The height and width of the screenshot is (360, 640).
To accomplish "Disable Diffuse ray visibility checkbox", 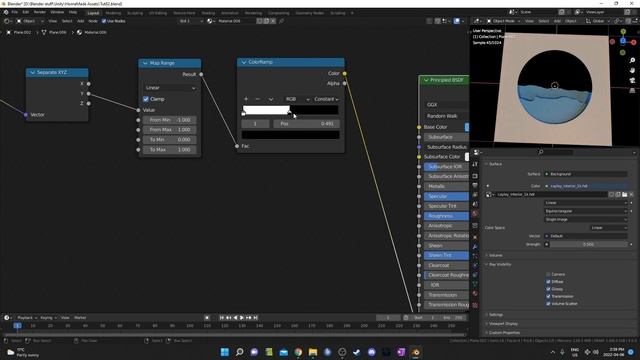I will pos(548,282).
